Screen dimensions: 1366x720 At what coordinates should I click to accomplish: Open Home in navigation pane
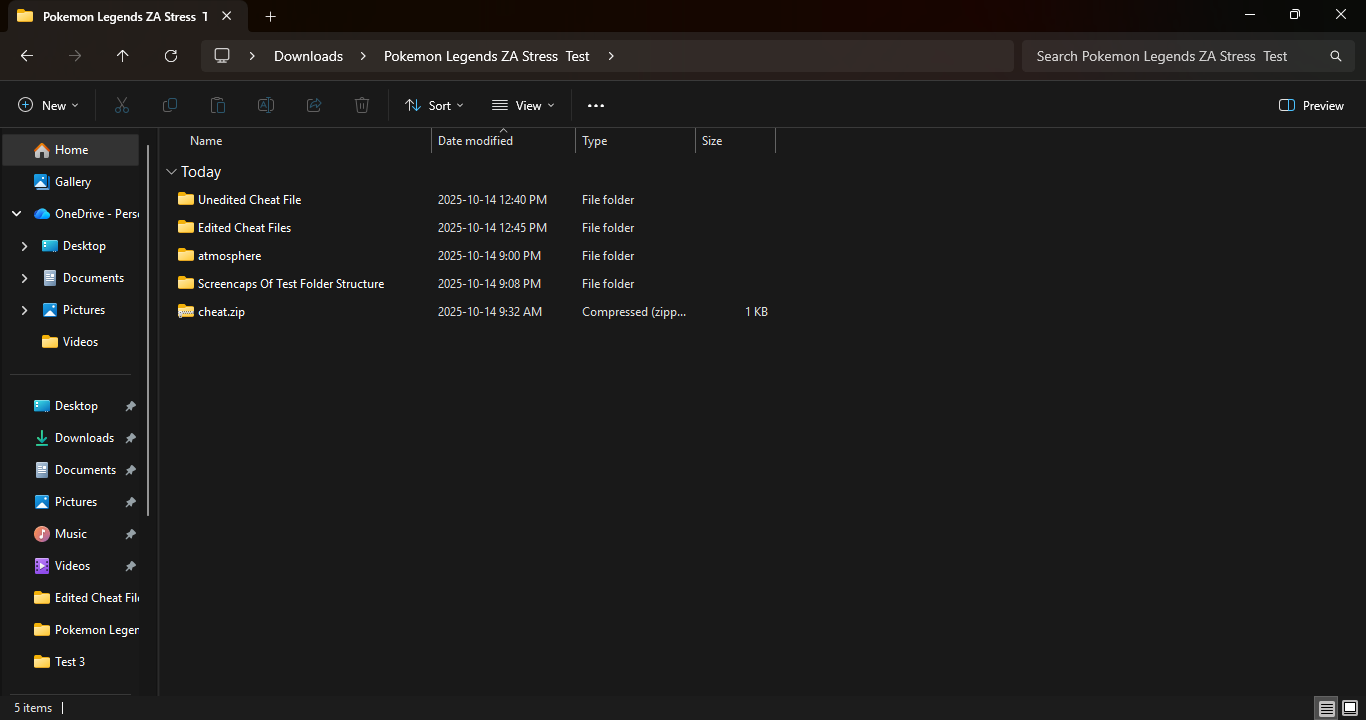(71, 150)
